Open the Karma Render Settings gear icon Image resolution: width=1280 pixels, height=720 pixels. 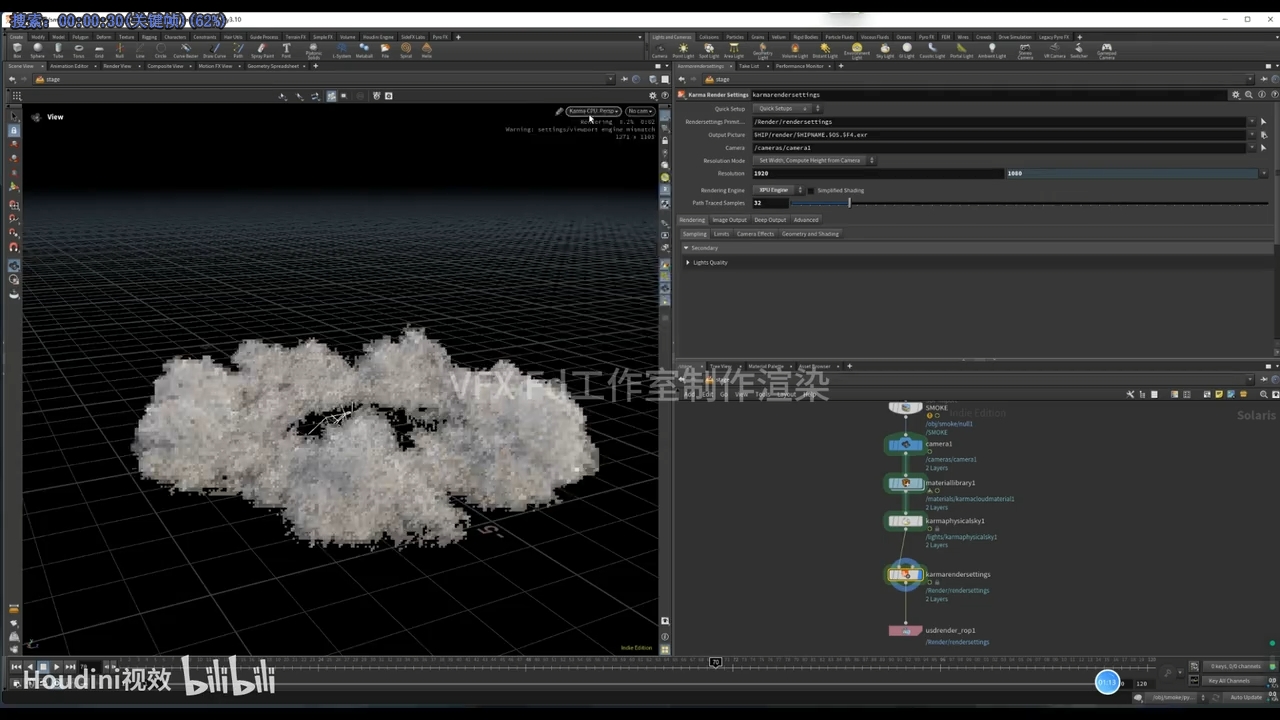coord(1235,94)
